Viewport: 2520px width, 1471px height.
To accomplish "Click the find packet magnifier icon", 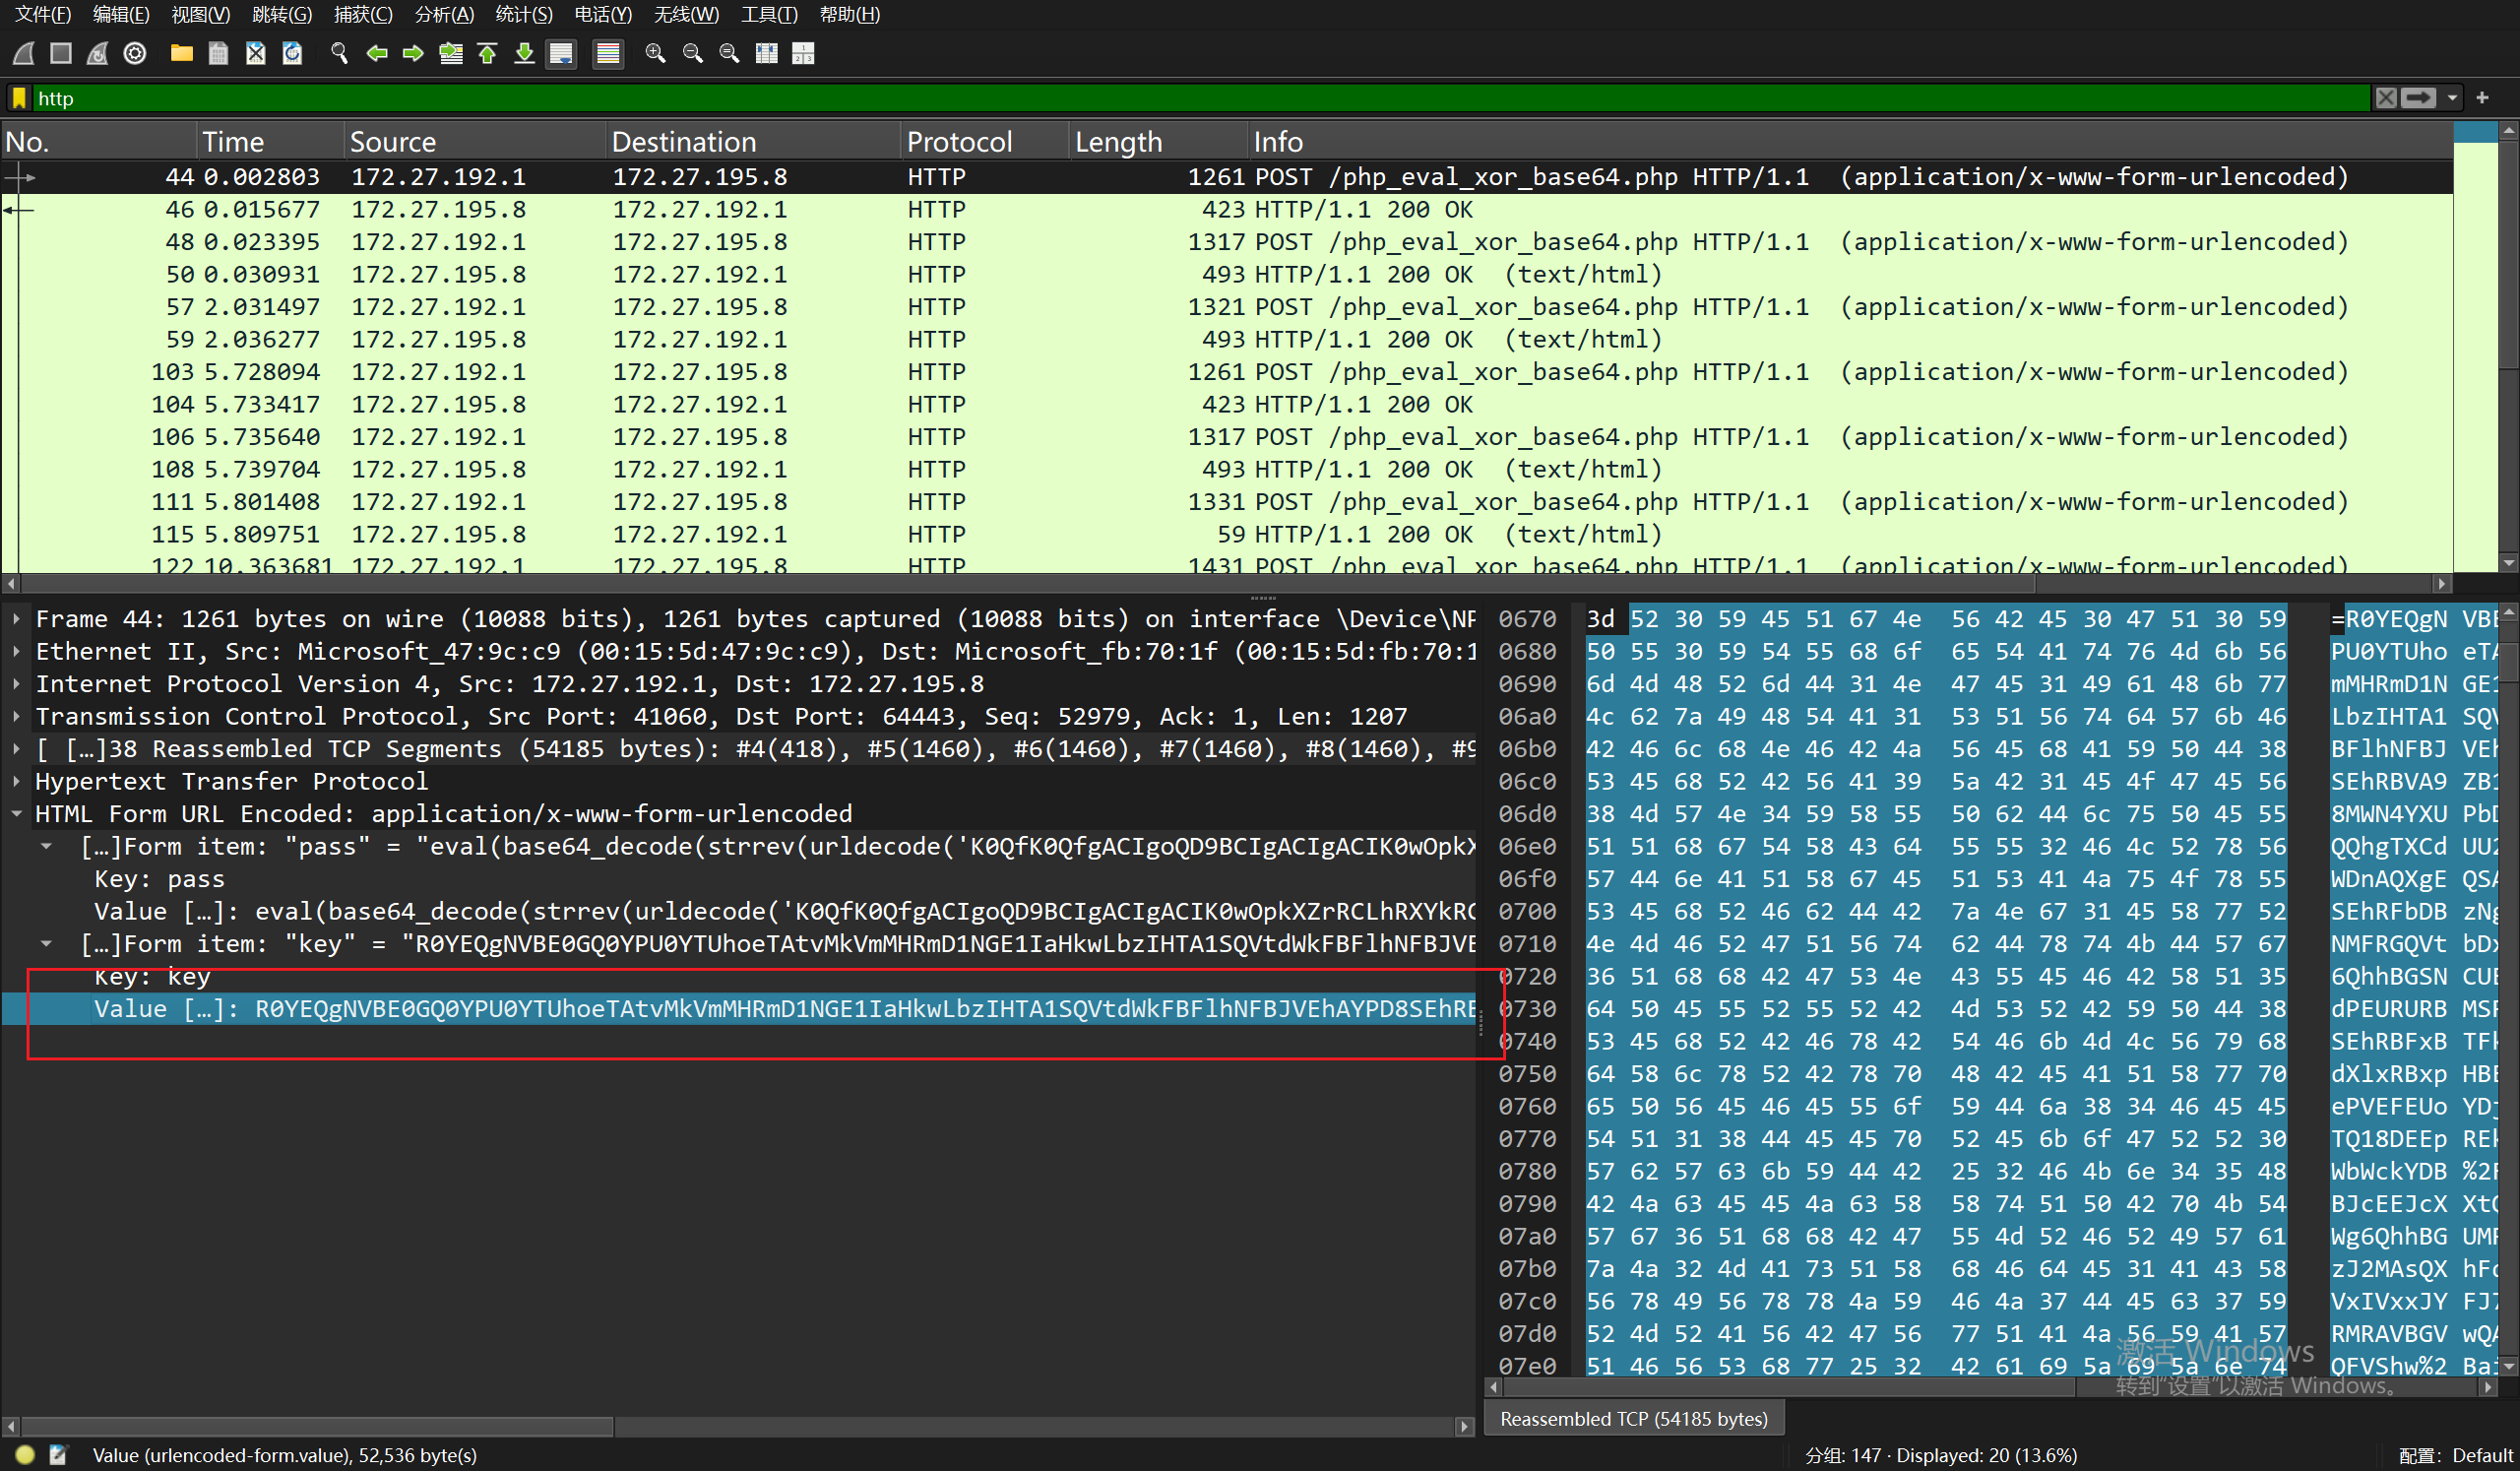I will coord(339,54).
